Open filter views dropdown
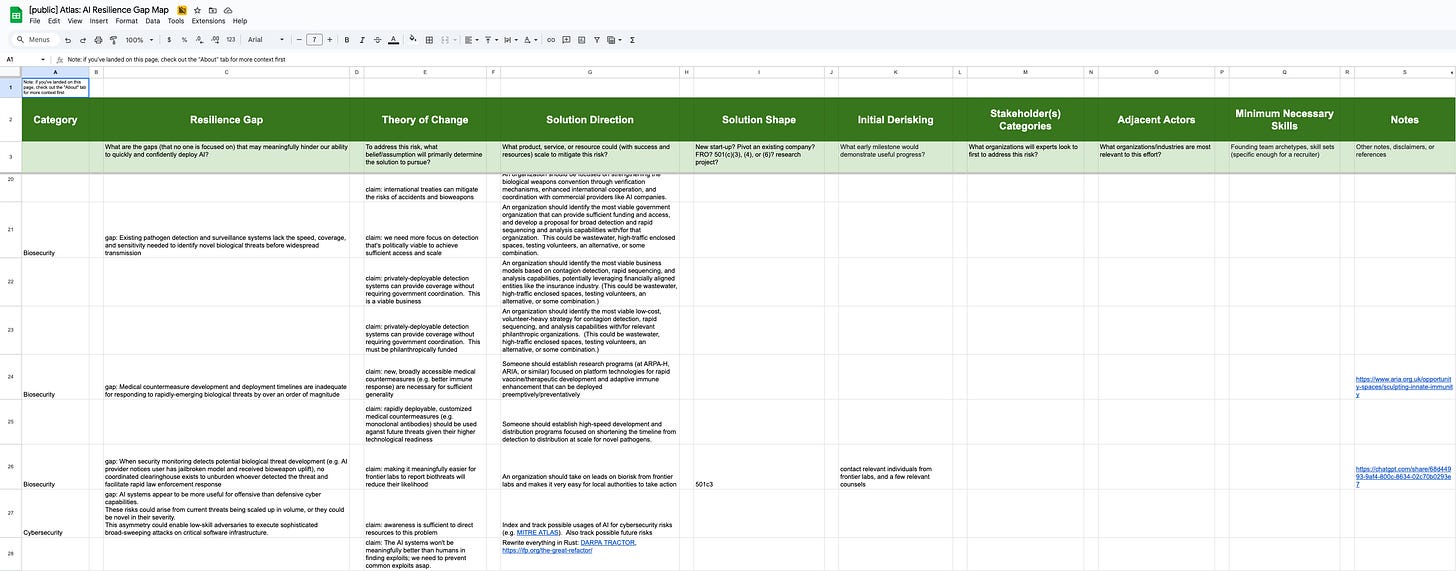The height and width of the screenshot is (571, 1456). tap(614, 40)
